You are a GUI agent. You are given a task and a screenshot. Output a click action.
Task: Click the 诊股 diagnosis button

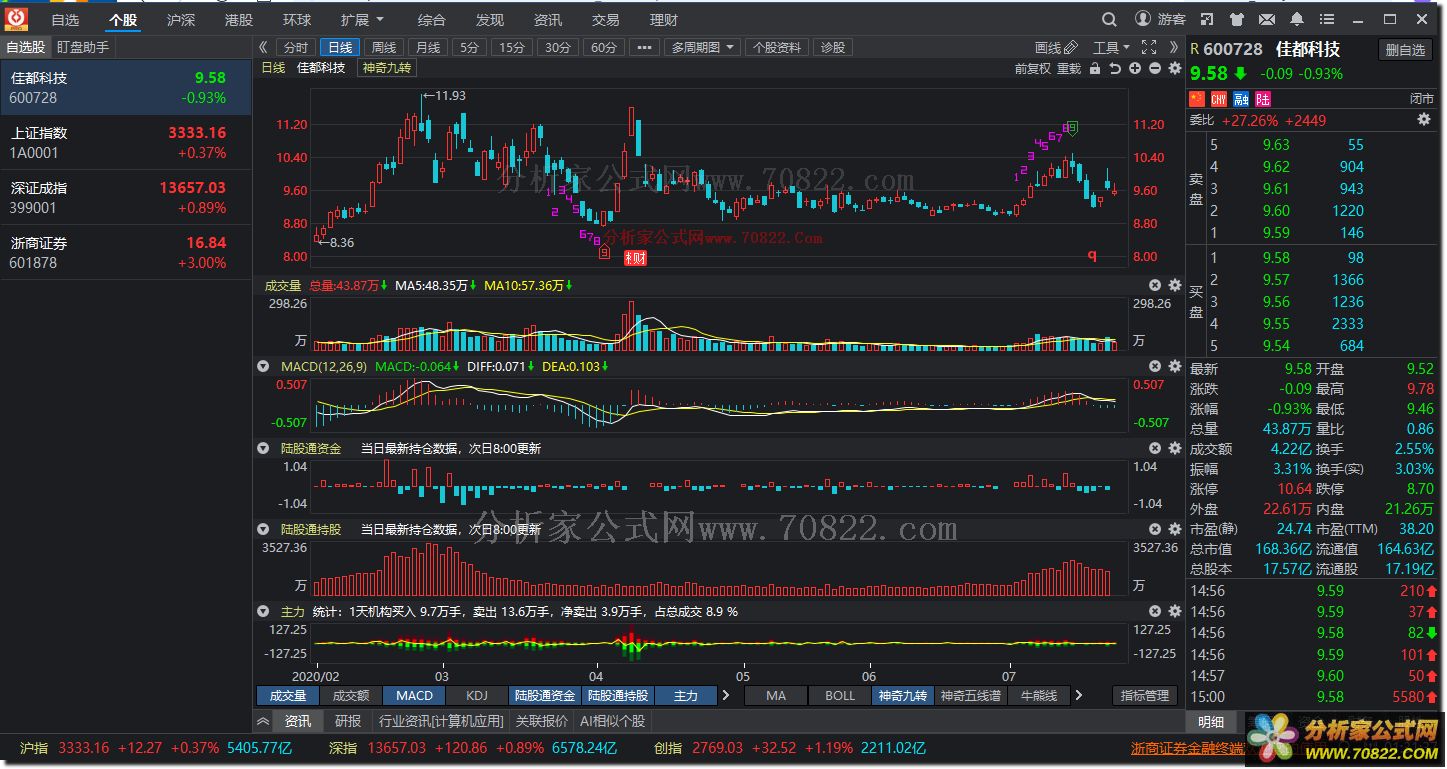832,47
